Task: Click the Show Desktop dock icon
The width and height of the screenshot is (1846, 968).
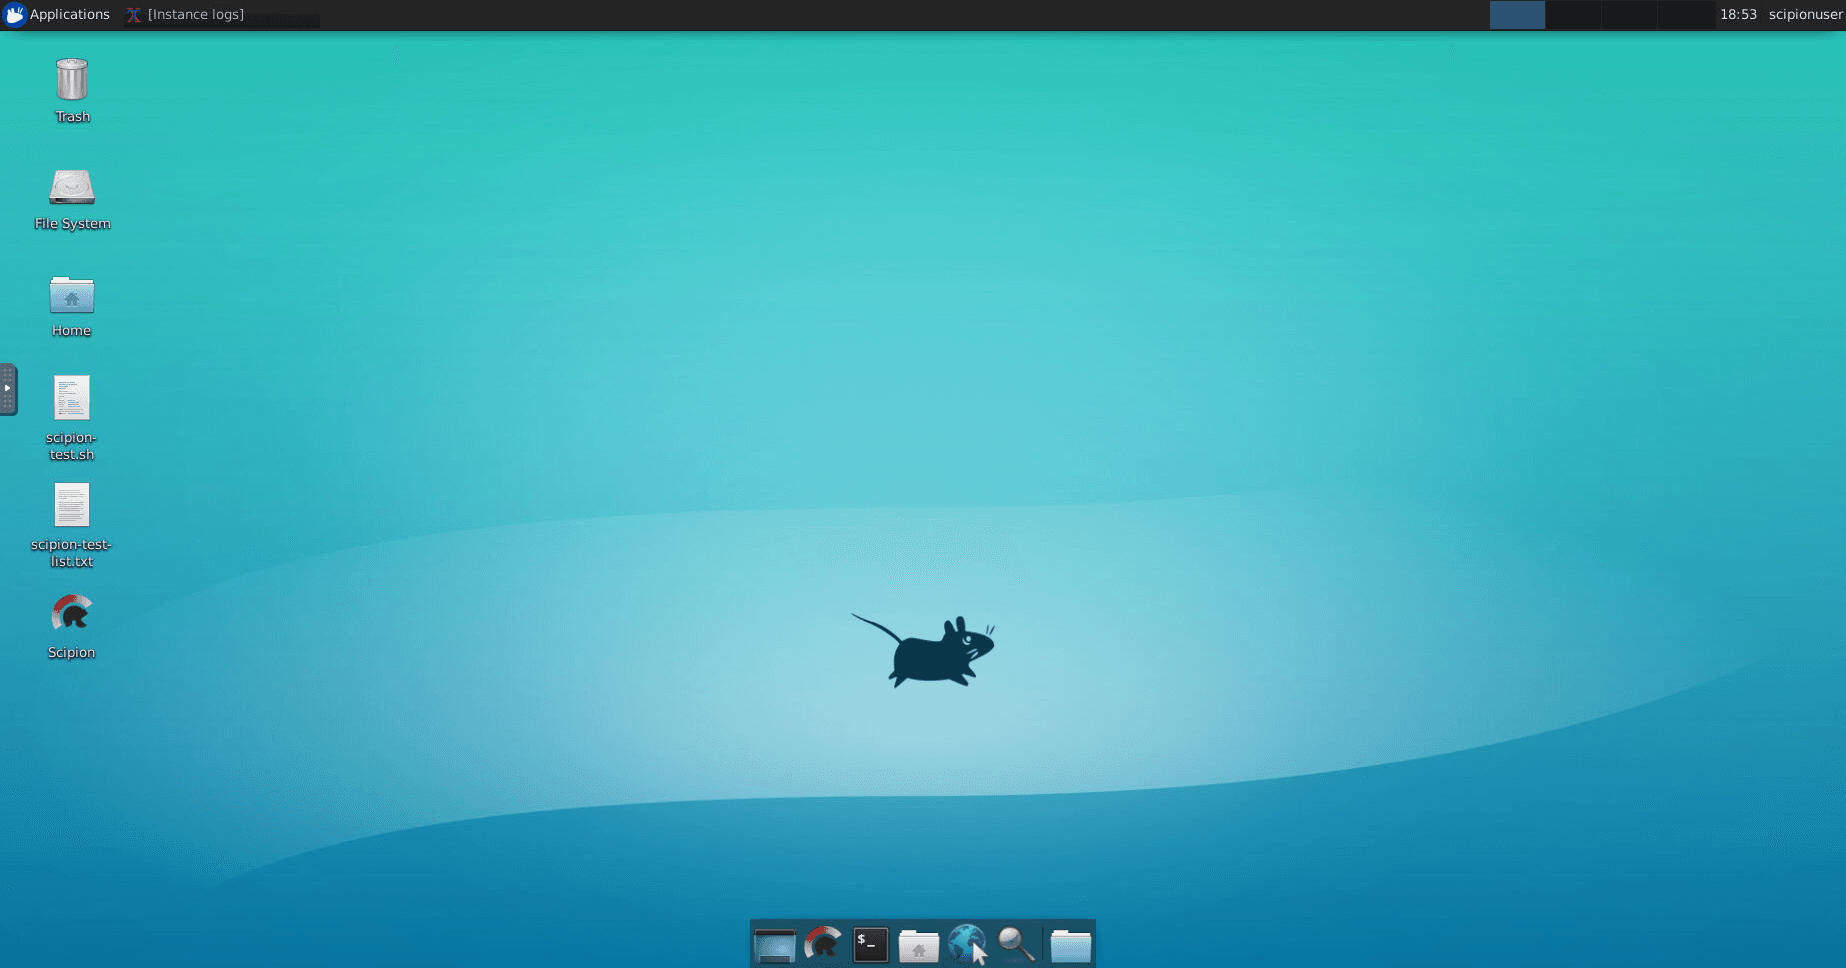Action: click(x=774, y=944)
